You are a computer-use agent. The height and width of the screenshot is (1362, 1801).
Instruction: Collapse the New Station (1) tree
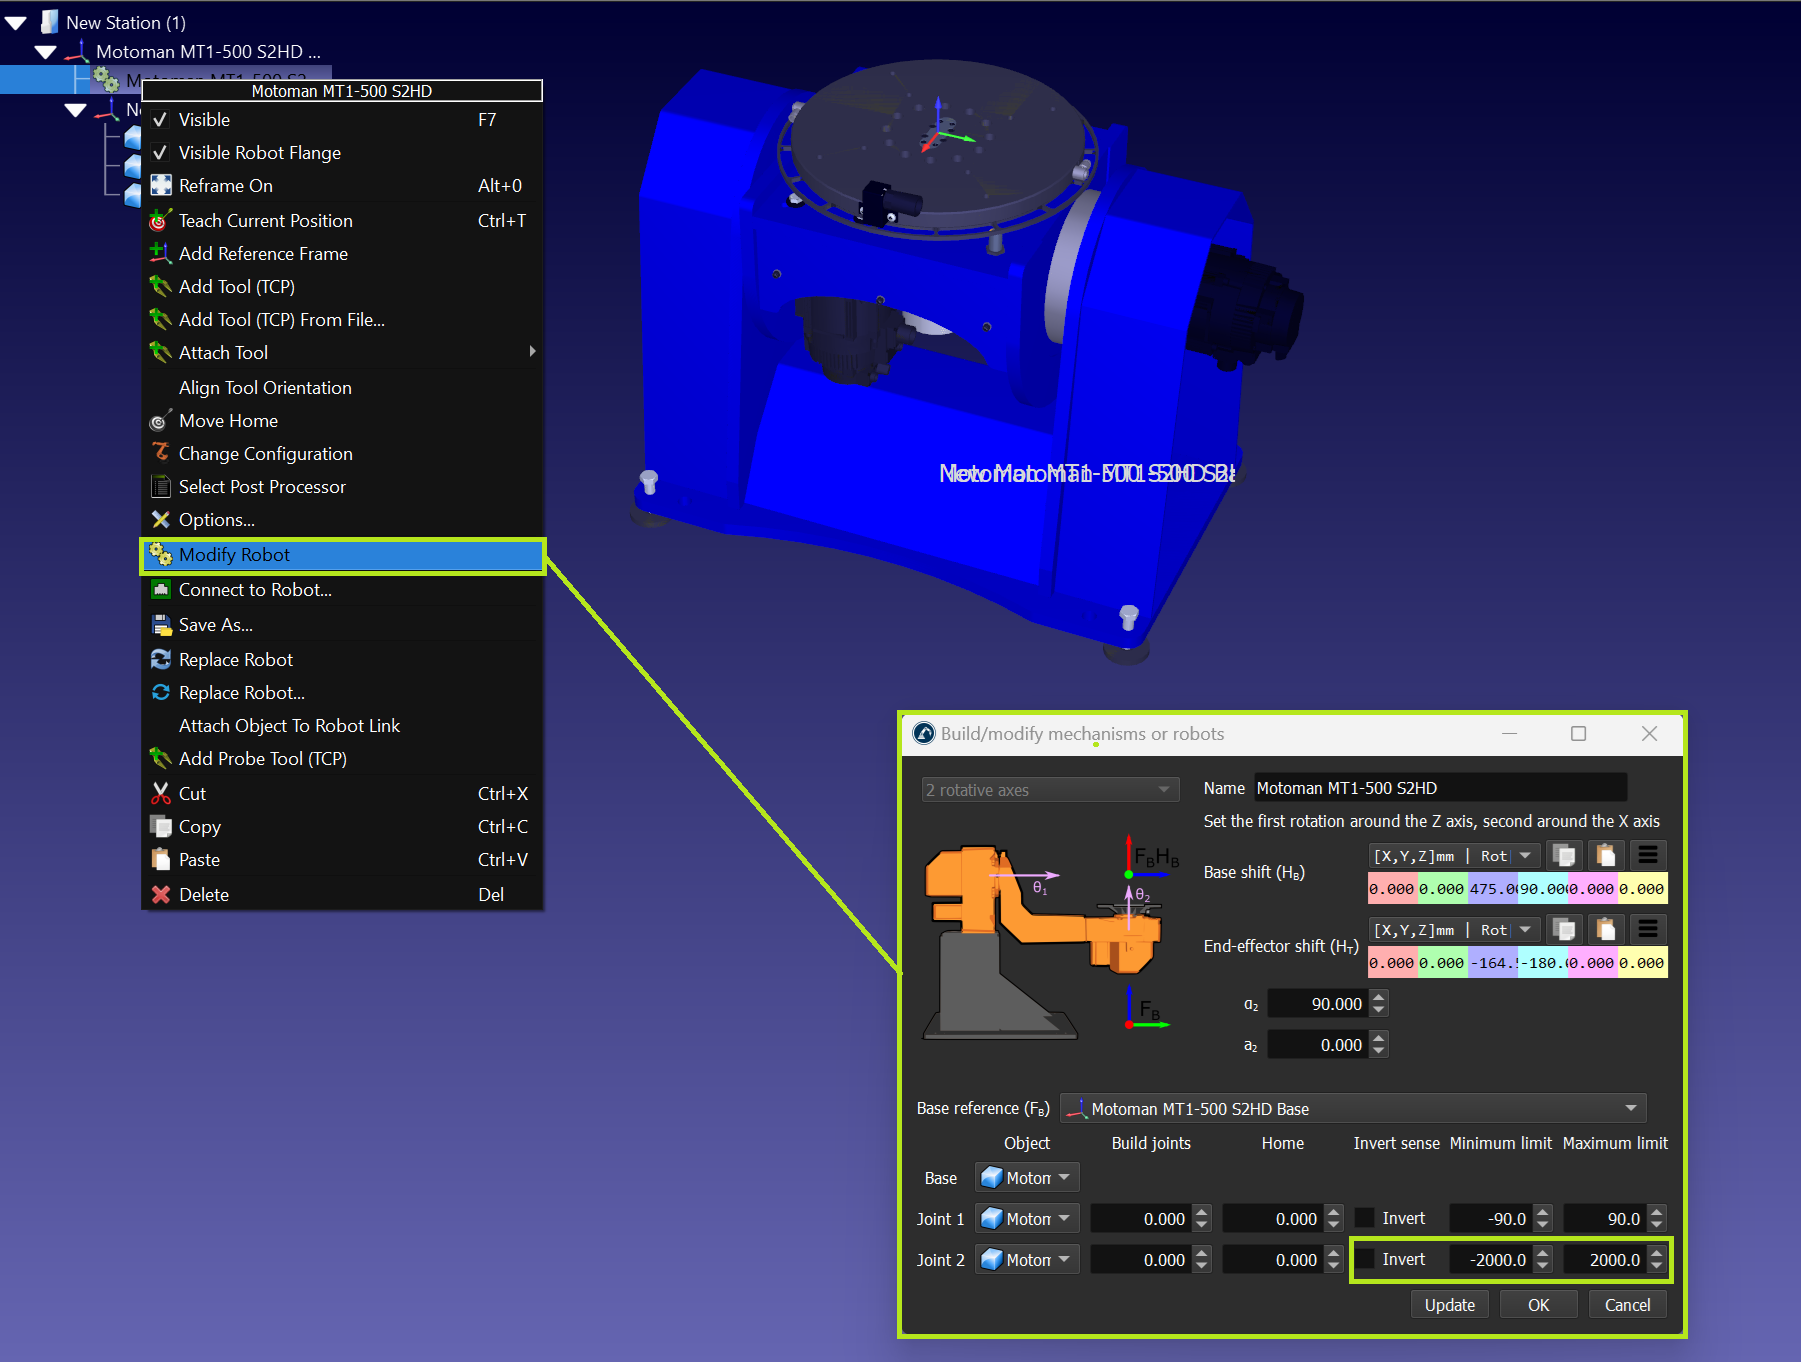pyautogui.click(x=16, y=22)
